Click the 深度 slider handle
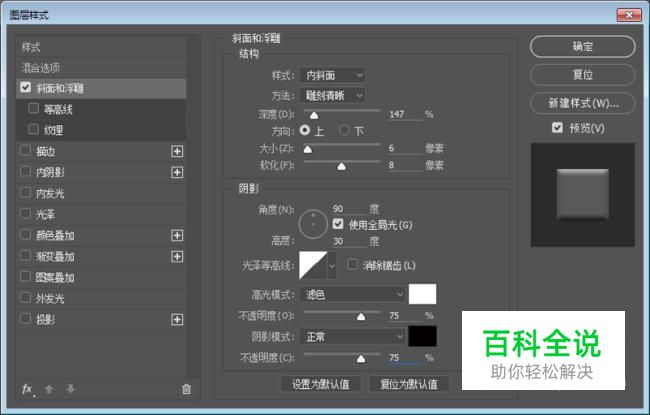 314,115
